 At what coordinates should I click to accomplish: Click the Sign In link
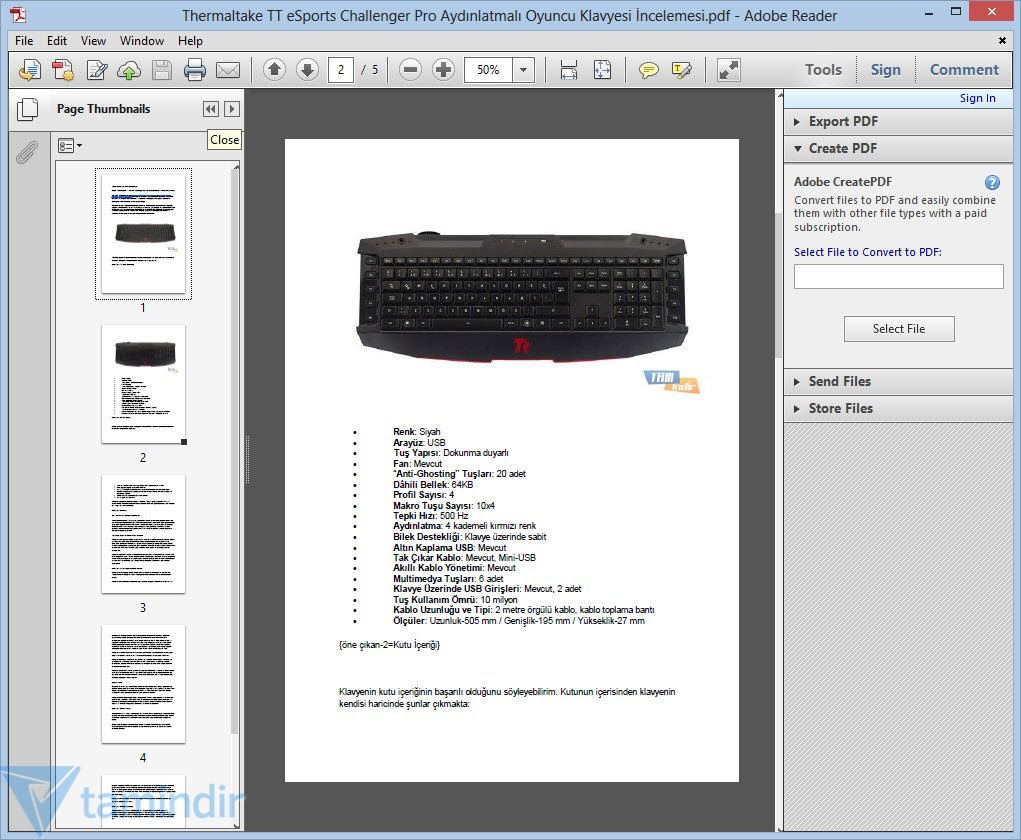(x=977, y=98)
